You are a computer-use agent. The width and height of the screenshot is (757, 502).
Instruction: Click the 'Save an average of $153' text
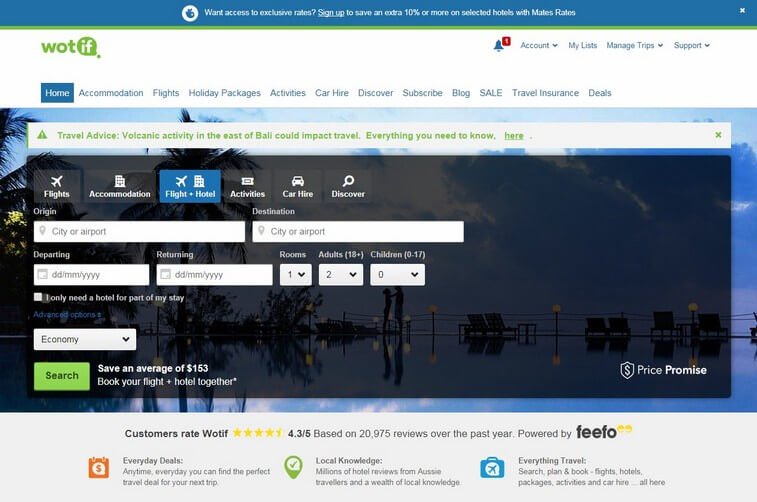click(153, 368)
